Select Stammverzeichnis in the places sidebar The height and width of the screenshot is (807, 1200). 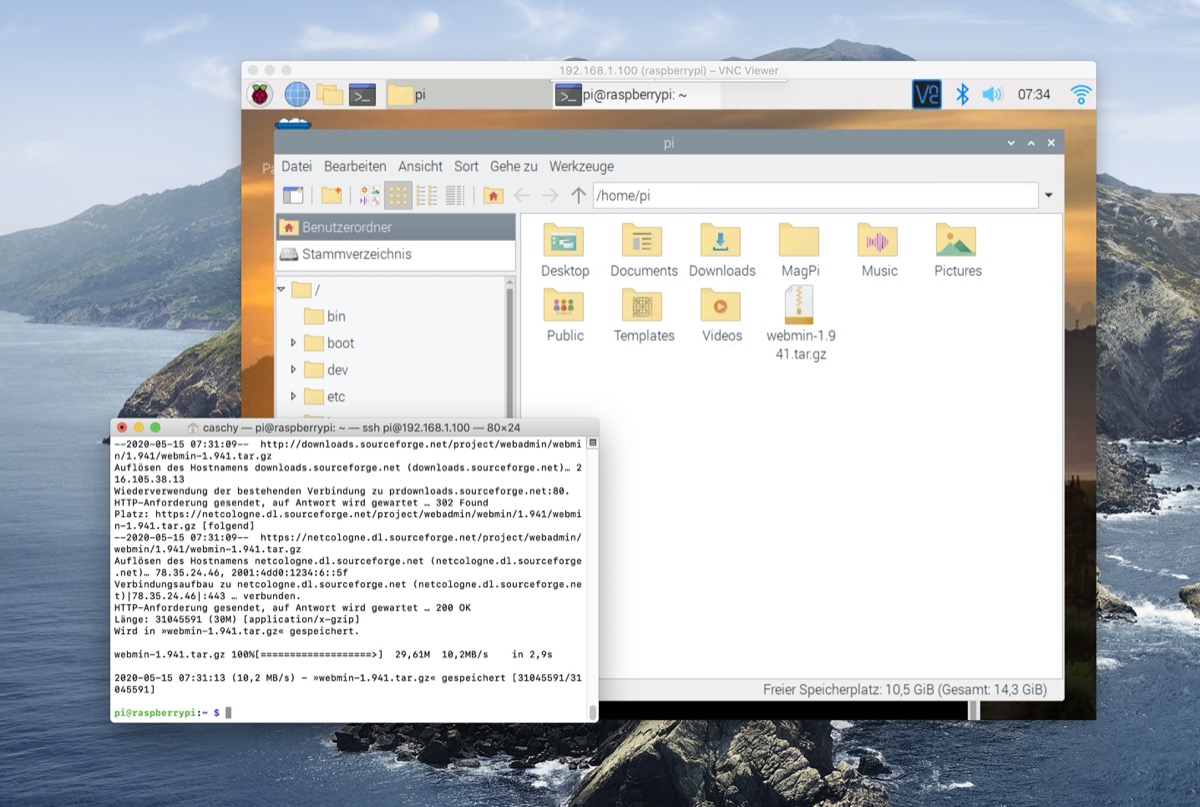(x=356, y=254)
